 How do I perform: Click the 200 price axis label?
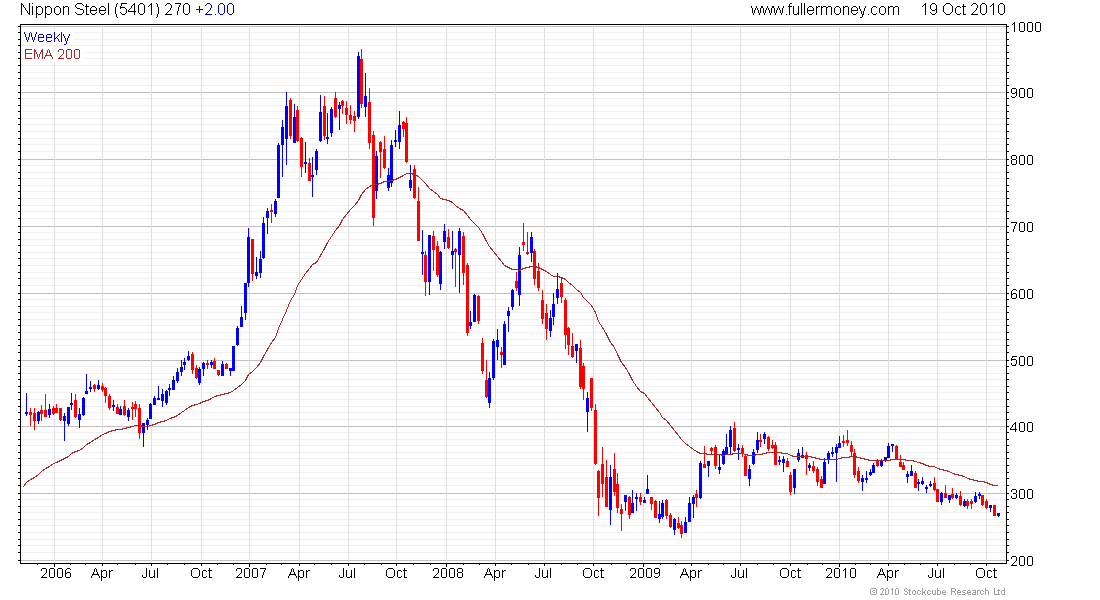[1022, 561]
